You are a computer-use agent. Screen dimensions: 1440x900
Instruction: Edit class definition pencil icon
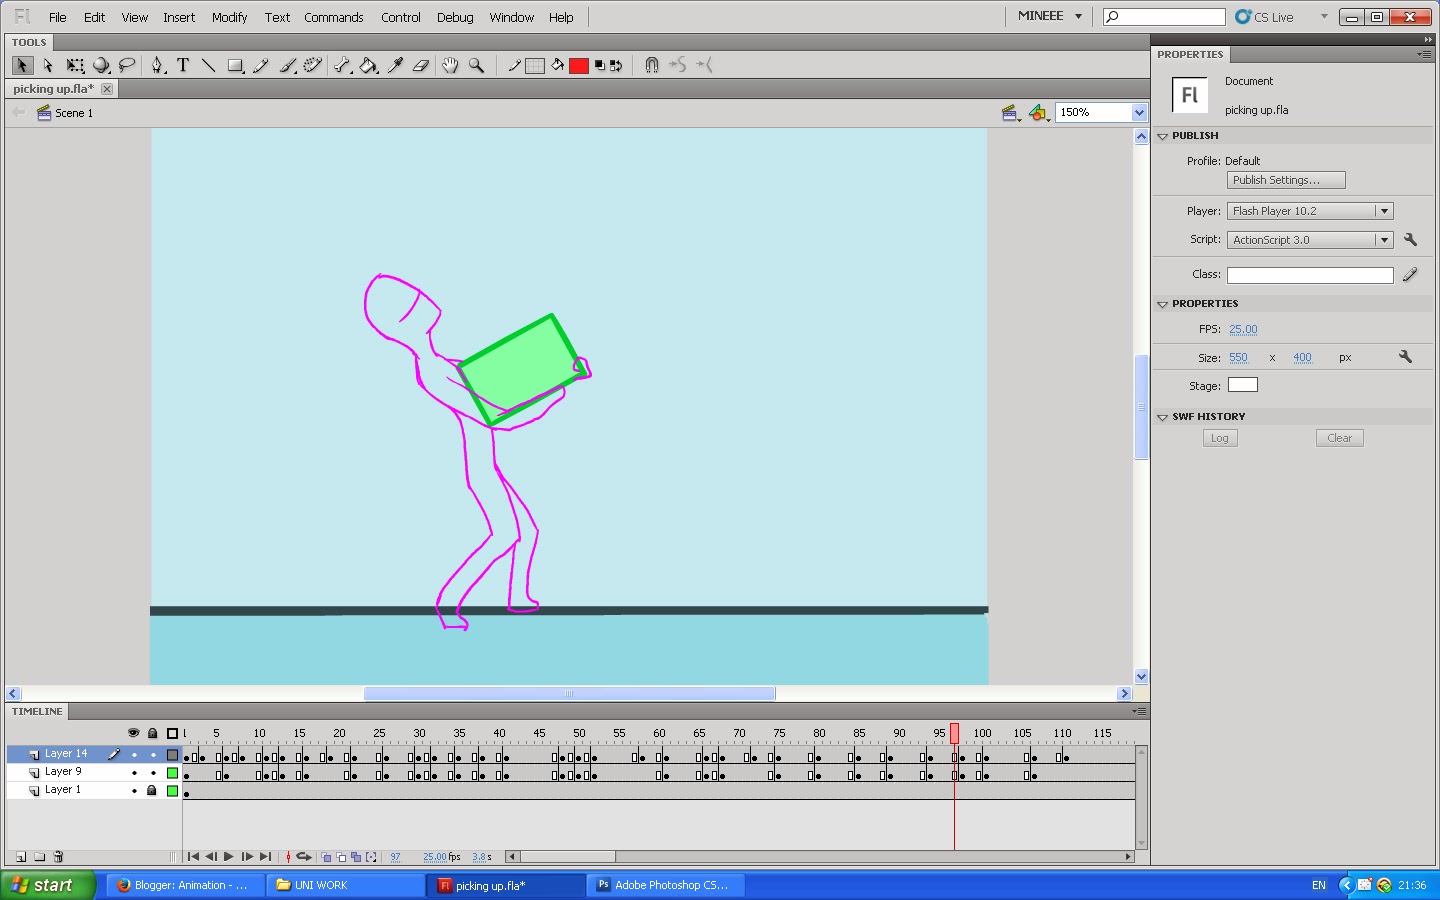click(1410, 274)
